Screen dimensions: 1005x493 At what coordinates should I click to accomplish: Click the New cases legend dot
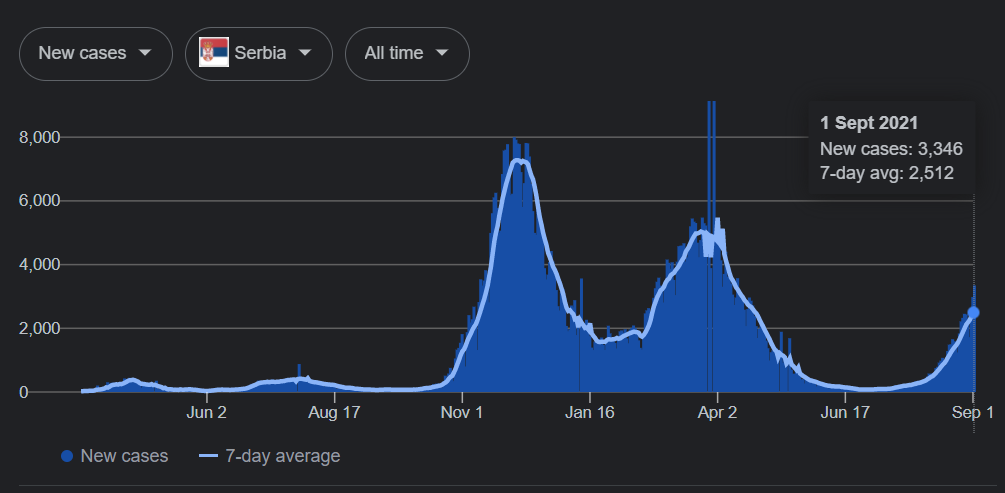(67, 456)
